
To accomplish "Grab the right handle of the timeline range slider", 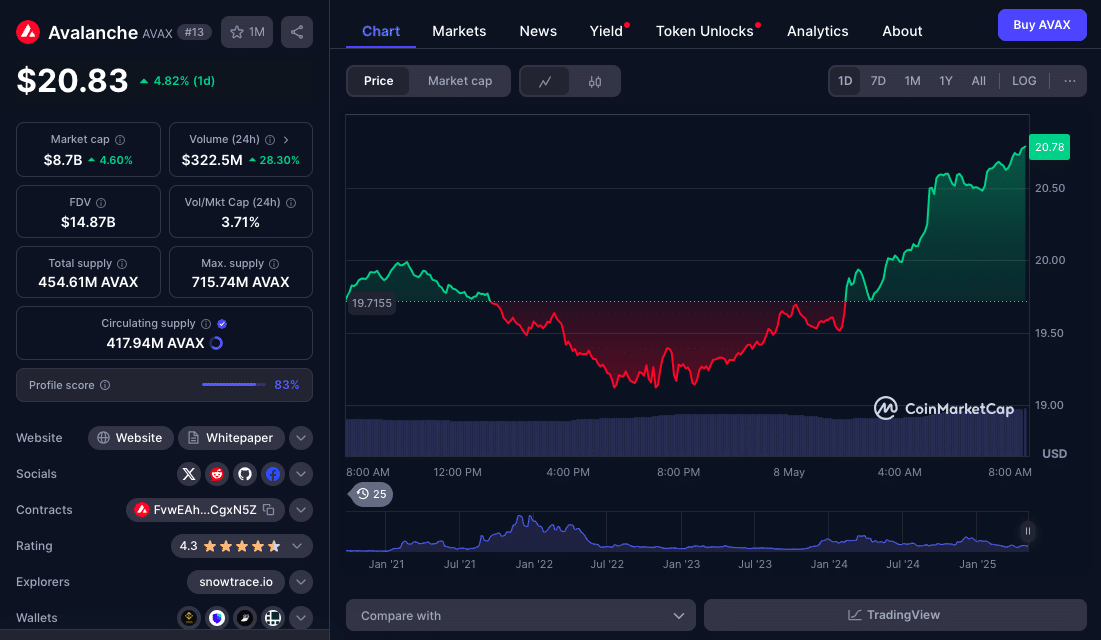I will 1027,531.
